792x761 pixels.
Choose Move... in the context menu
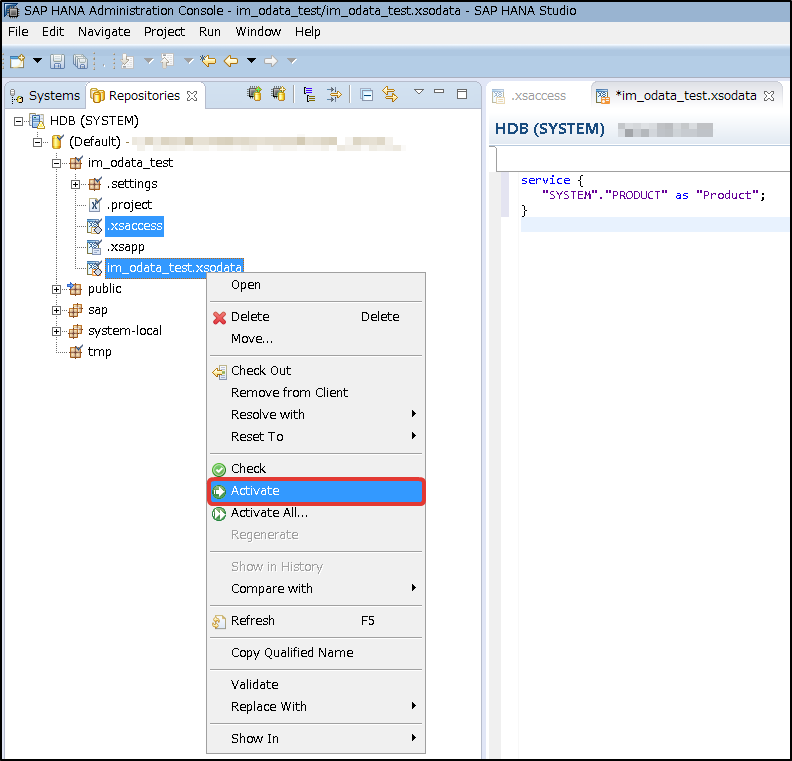316,339
